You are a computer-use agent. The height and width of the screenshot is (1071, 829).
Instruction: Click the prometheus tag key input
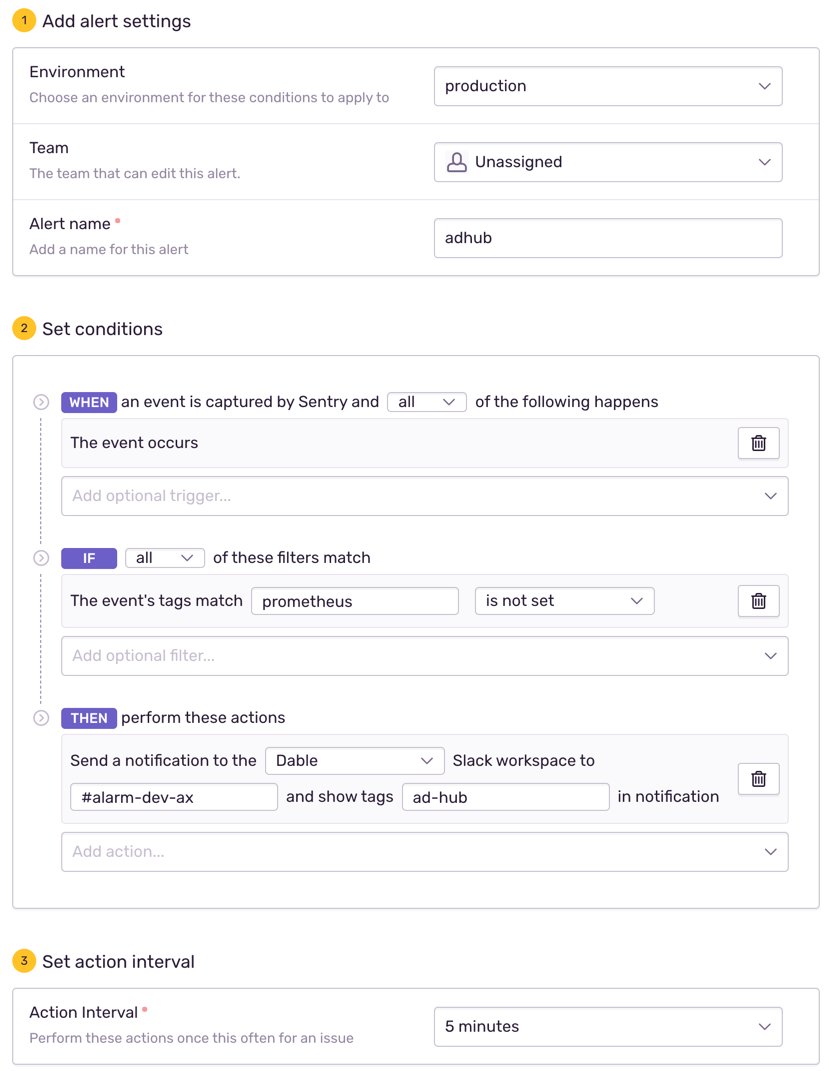[x=355, y=601]
